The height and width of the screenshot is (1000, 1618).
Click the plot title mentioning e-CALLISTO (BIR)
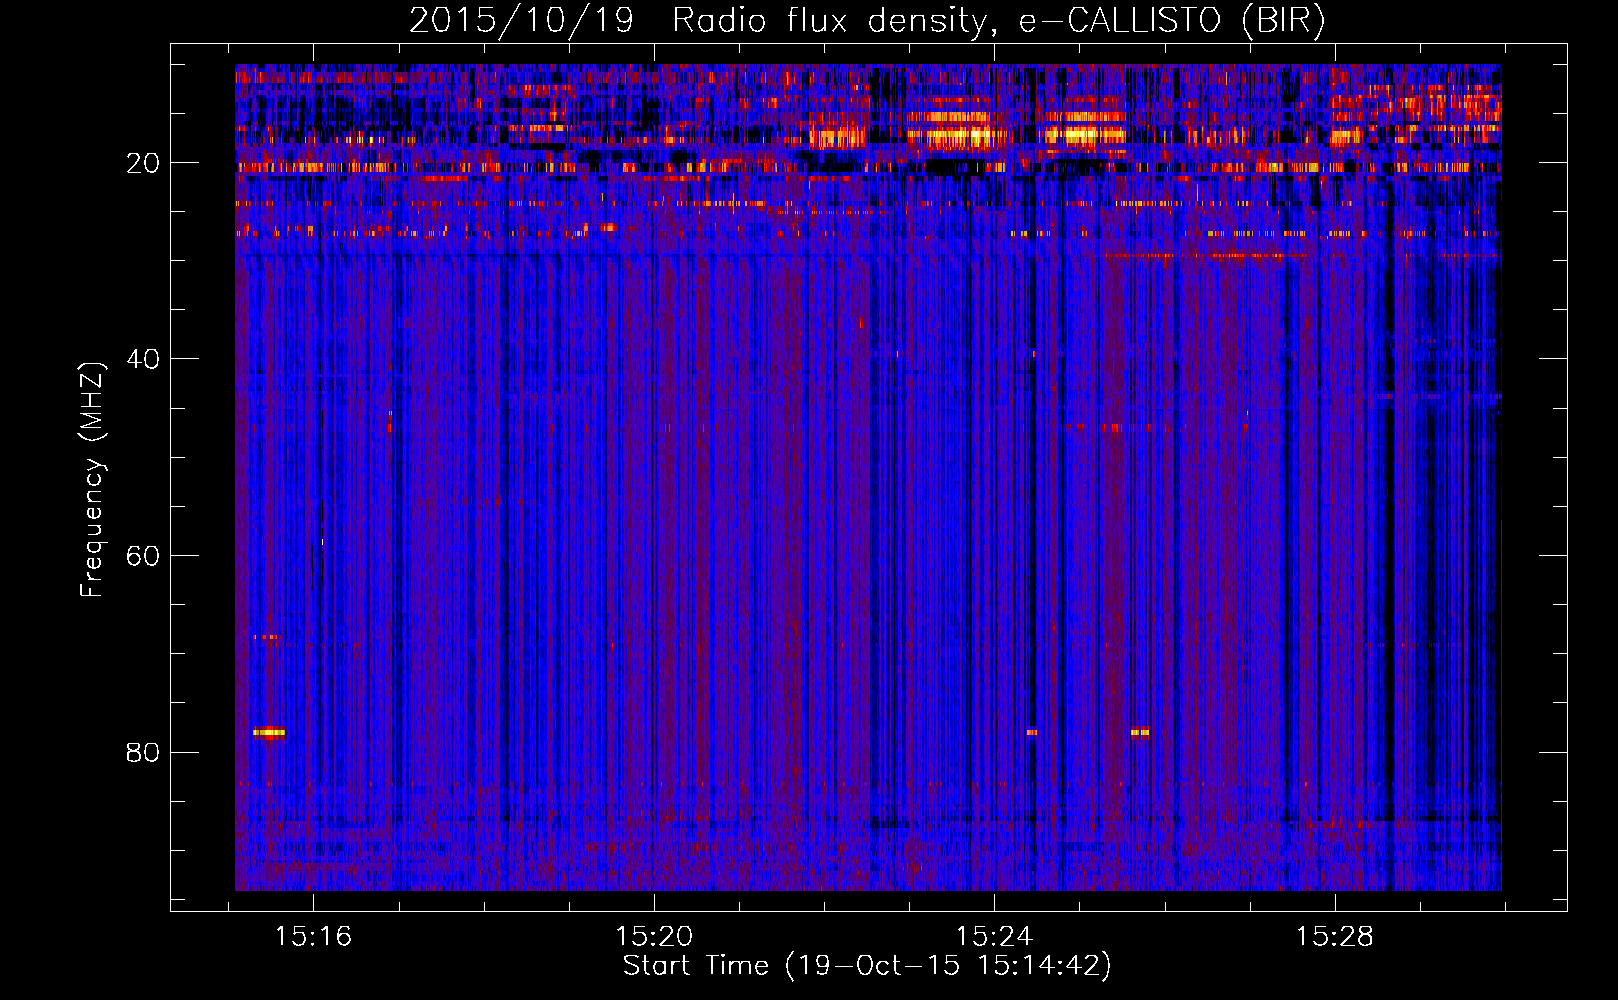(867, 20)
